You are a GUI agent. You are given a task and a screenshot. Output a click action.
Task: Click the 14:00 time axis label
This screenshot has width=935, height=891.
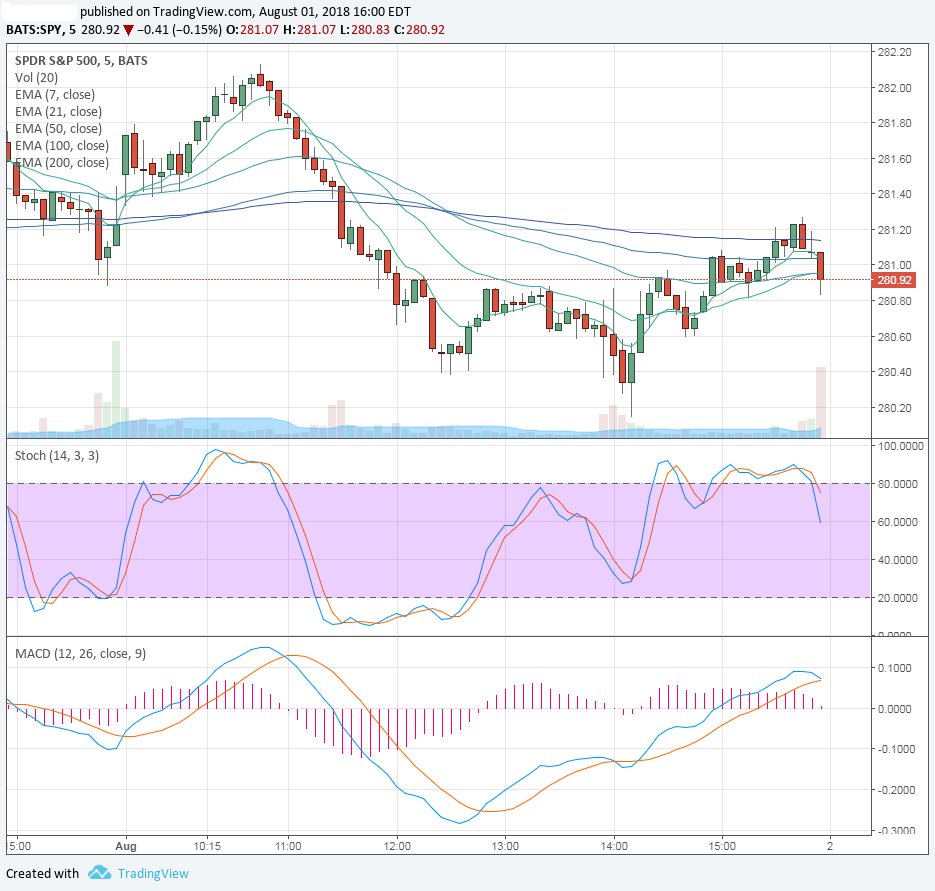point(614,846)
